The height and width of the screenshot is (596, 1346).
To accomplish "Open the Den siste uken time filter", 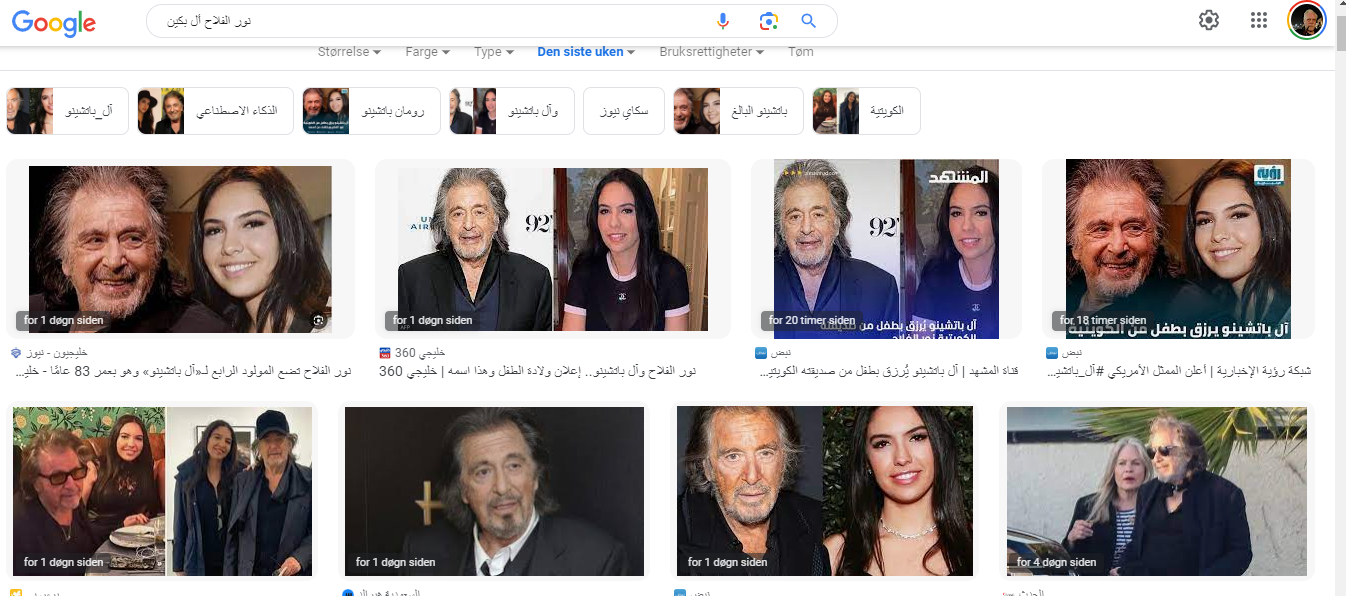I will [x=586, y=52].
